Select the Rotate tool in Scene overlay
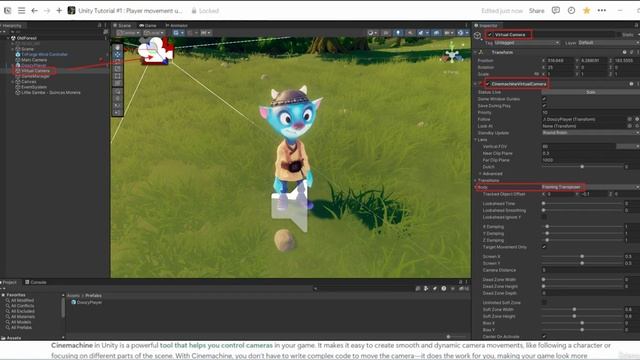Image resolution: width=640 pixels, height=360 pixels. tap(118, 61)
